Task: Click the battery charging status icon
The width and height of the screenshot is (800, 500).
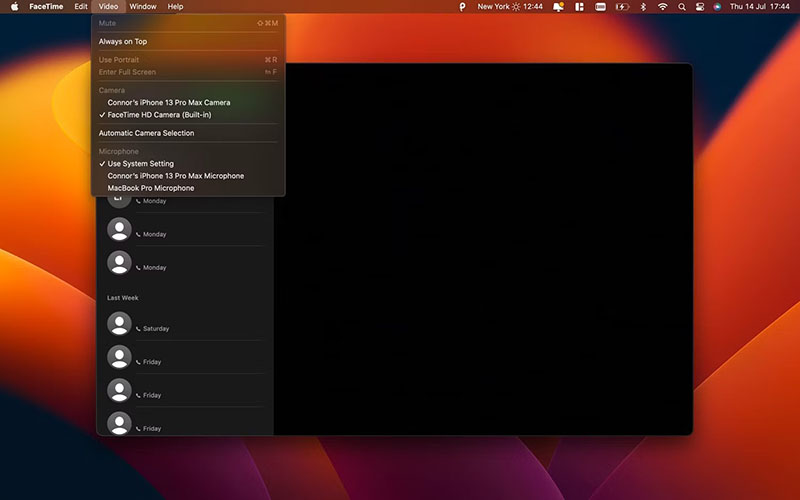Action: pyautogui.click(x=622, y=7)
